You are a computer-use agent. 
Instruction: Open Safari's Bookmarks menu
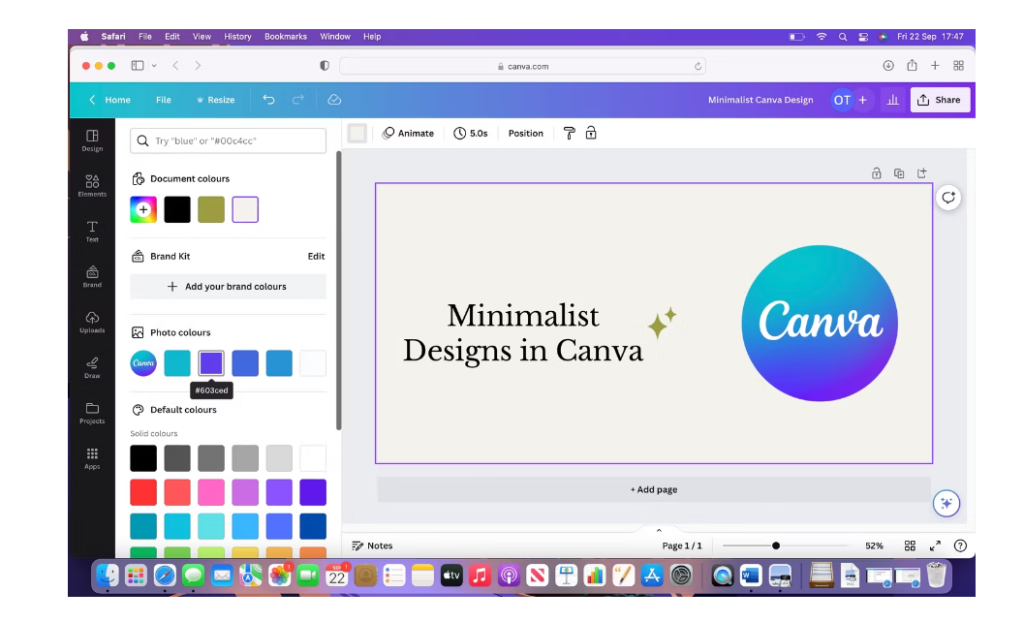(285, 37)
